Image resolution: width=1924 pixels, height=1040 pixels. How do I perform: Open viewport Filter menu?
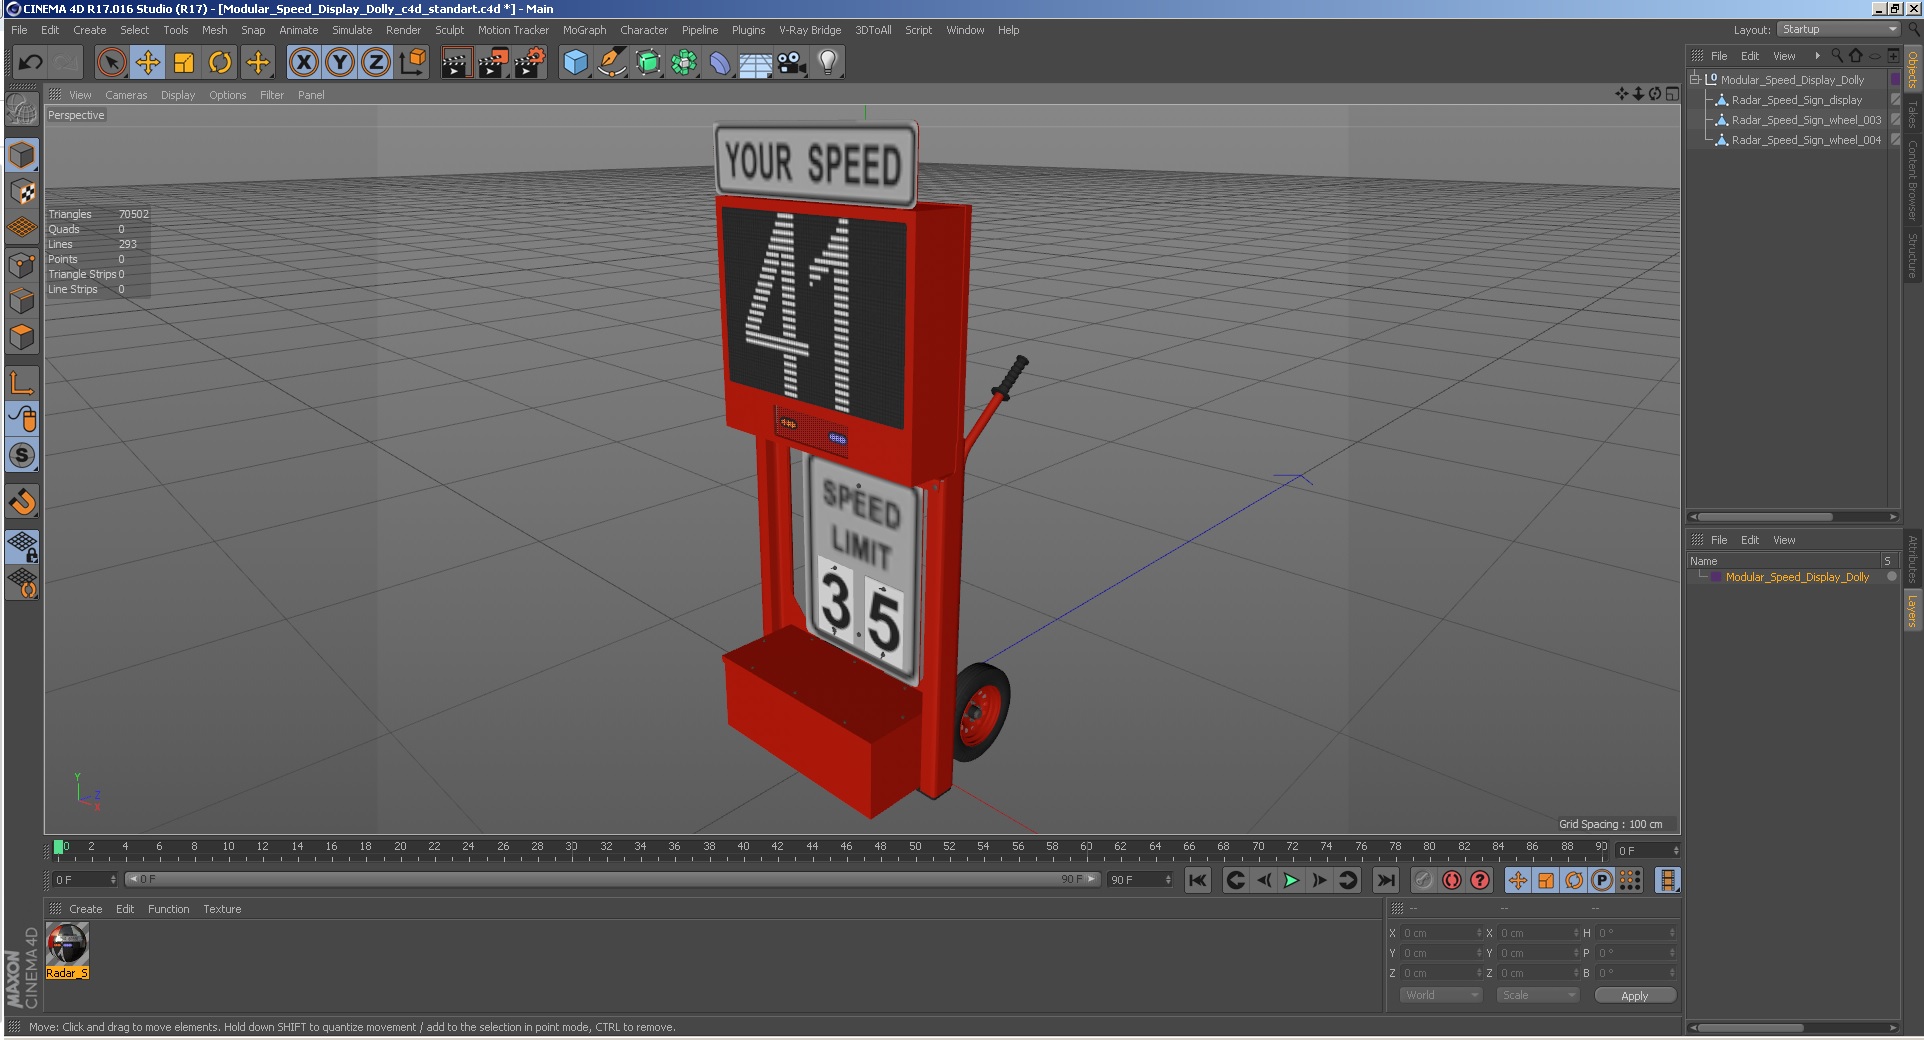click(x=272, y=95)
